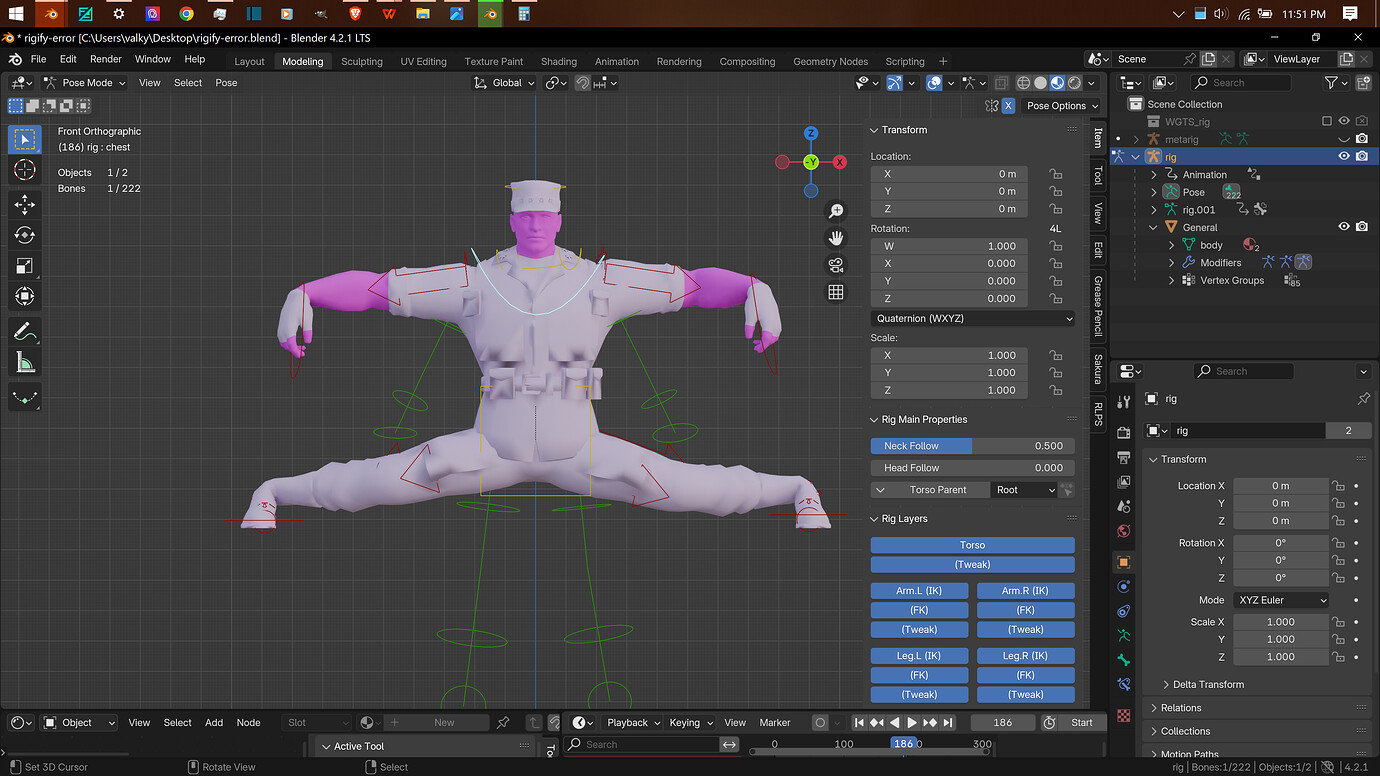Switch viewport to rendered shading

[x=1074, y=83]
